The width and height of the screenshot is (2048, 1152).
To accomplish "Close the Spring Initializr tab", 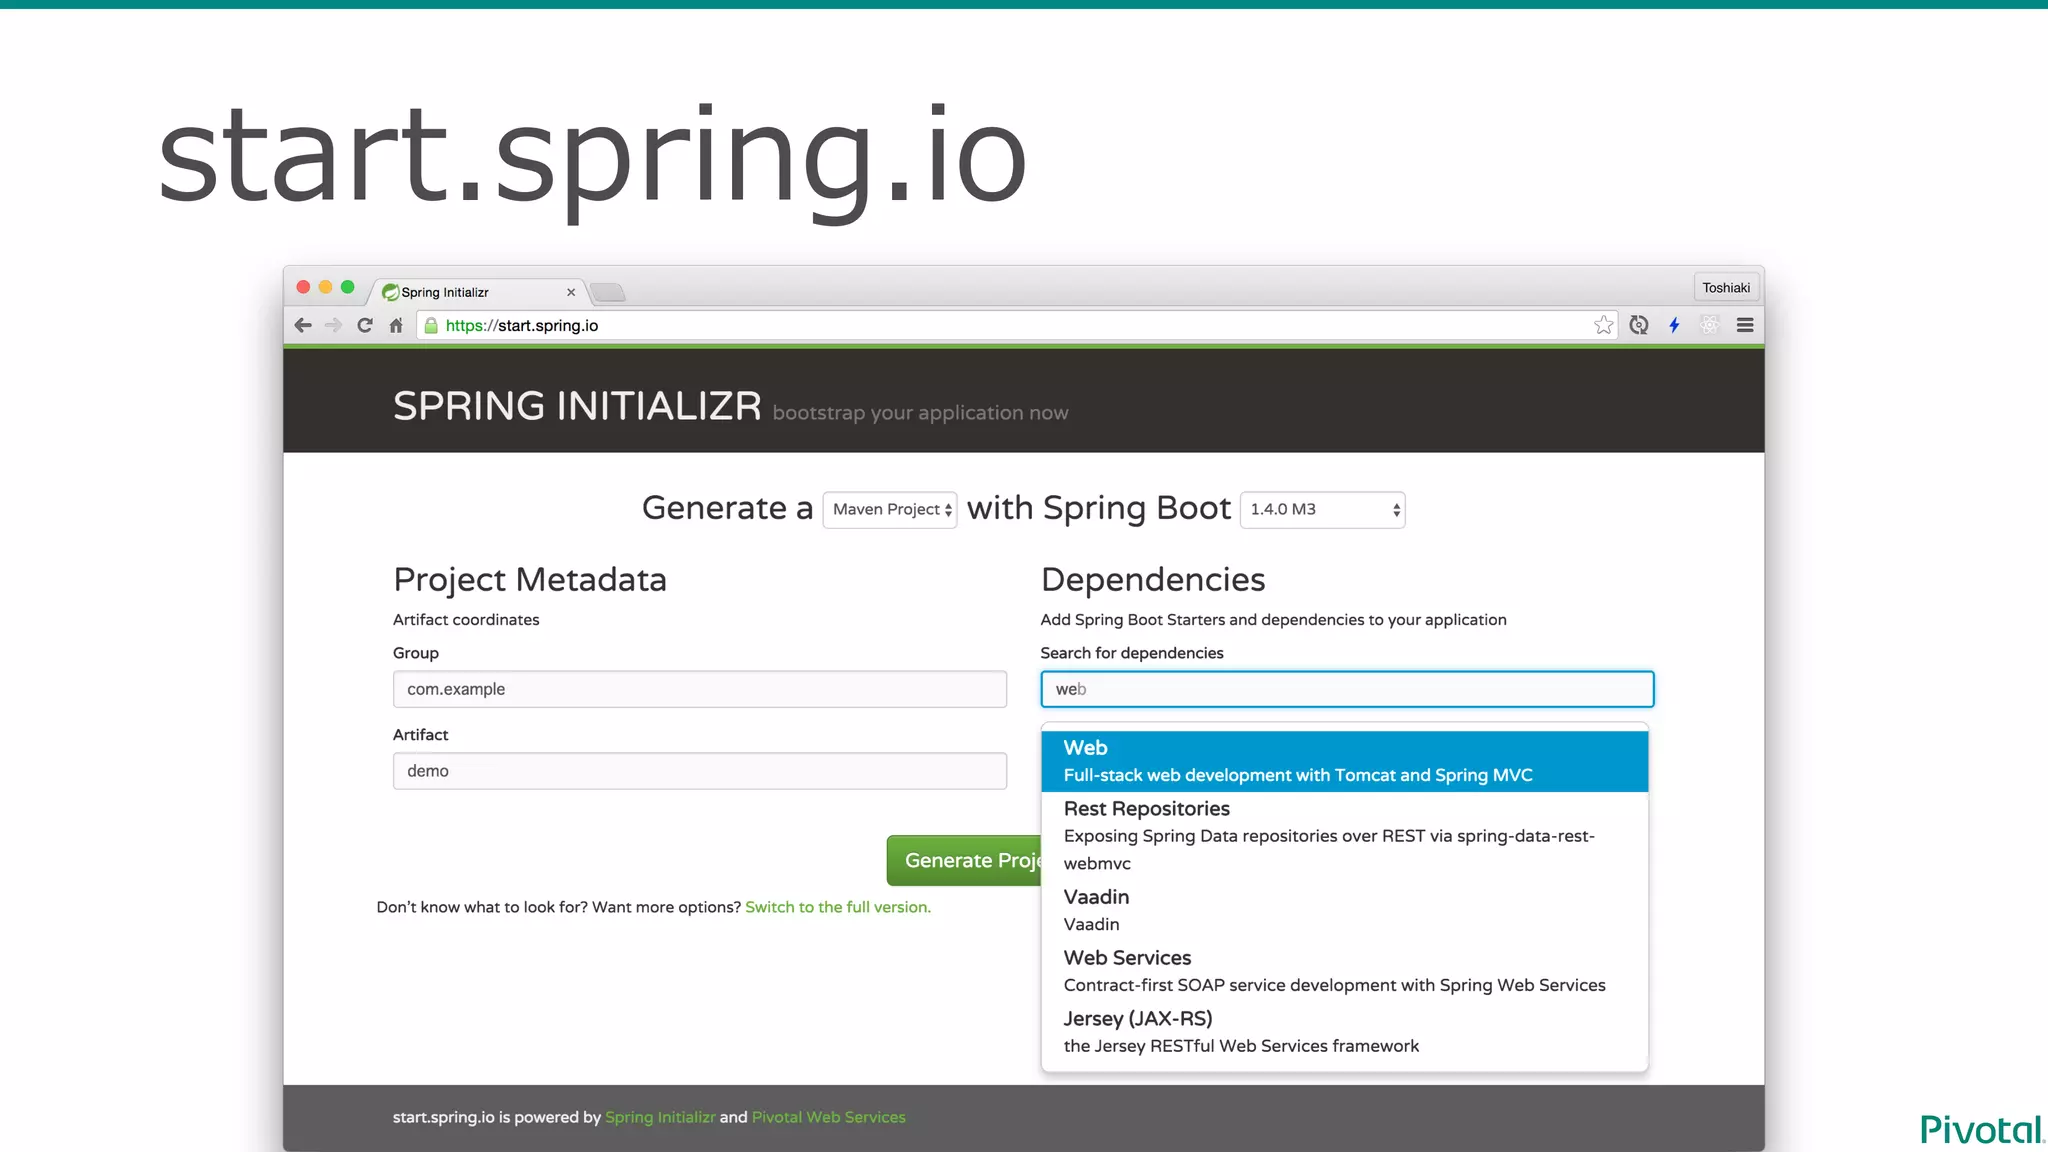I will [571, 292].
